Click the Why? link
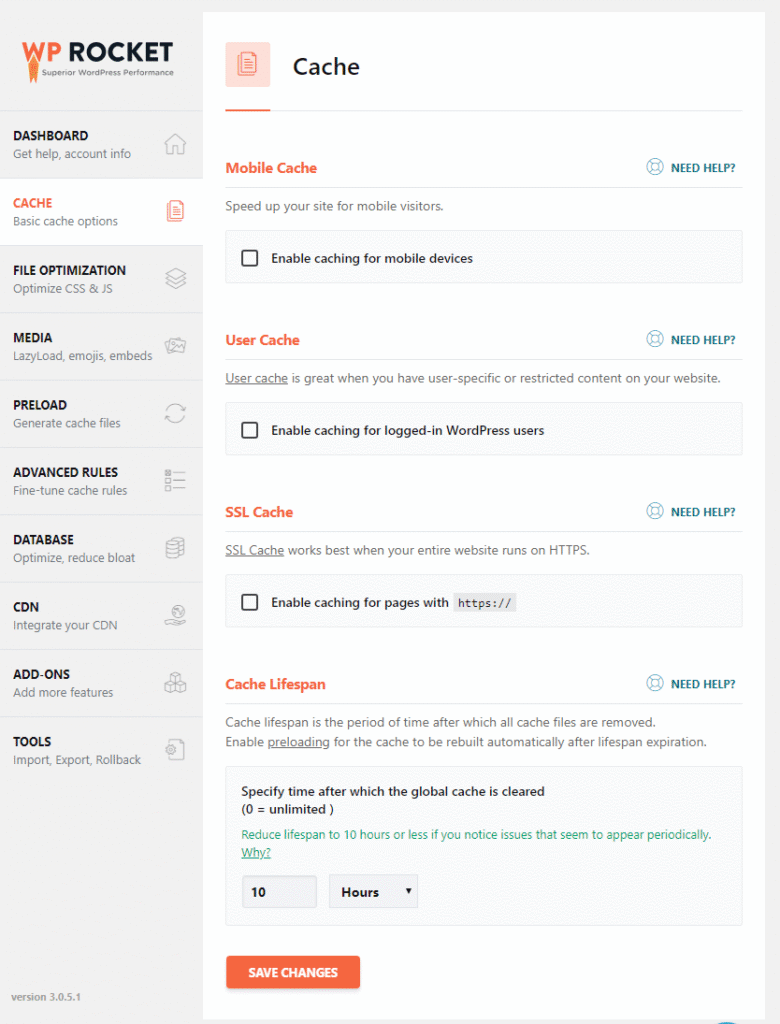780x1024 pixels. 255,852
